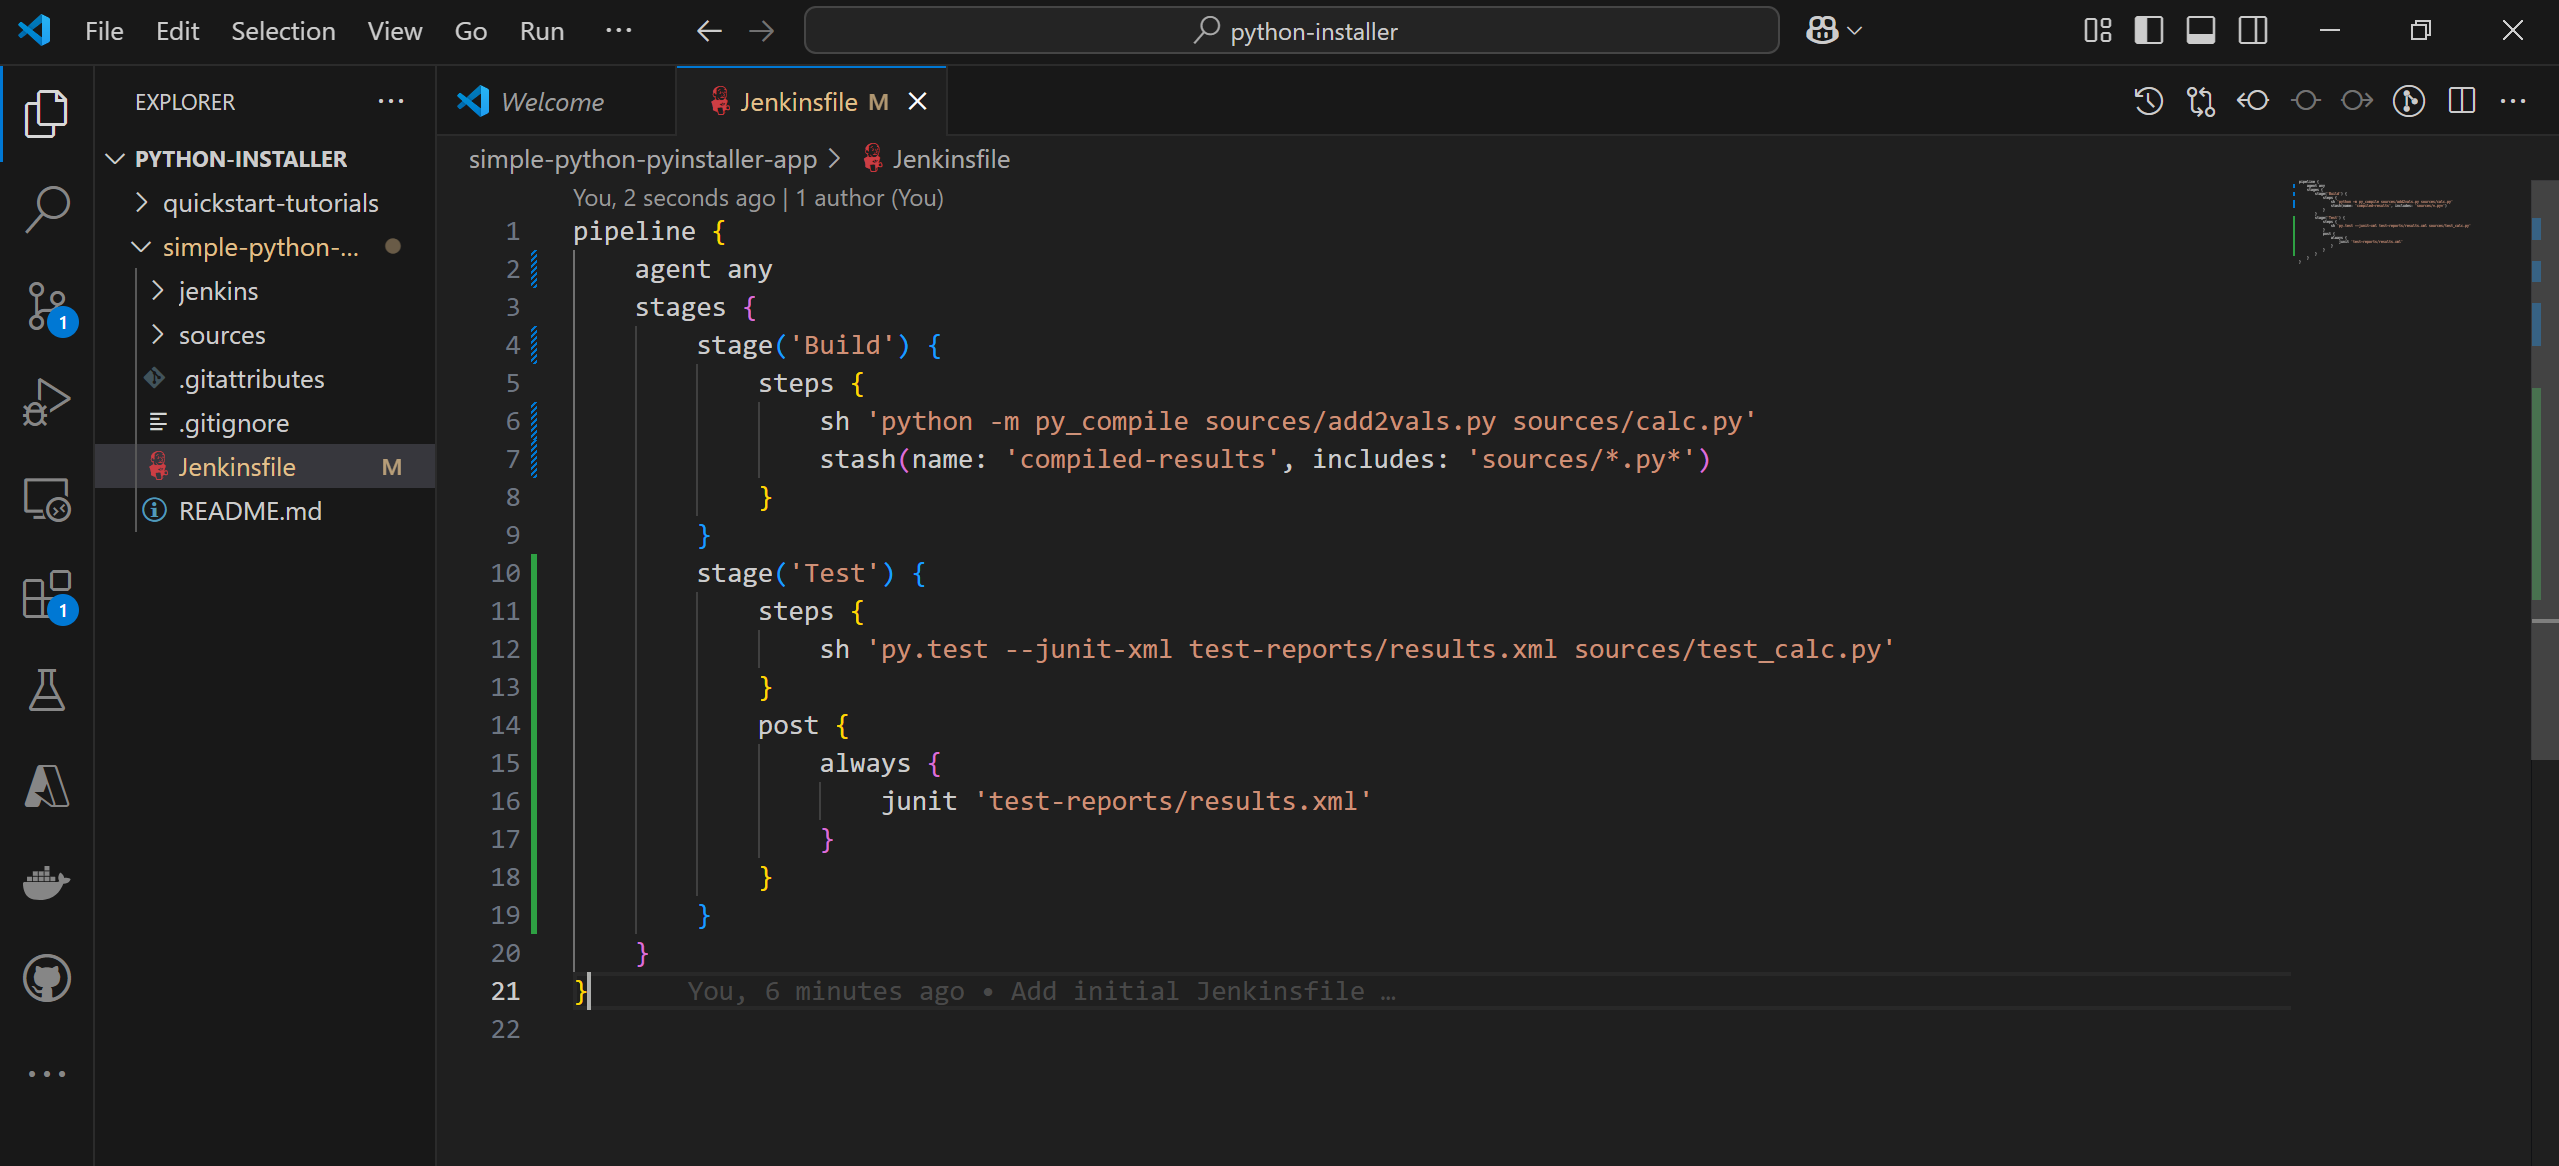
Task: Open changes compare icon
Action: [x=2200, y=101]
